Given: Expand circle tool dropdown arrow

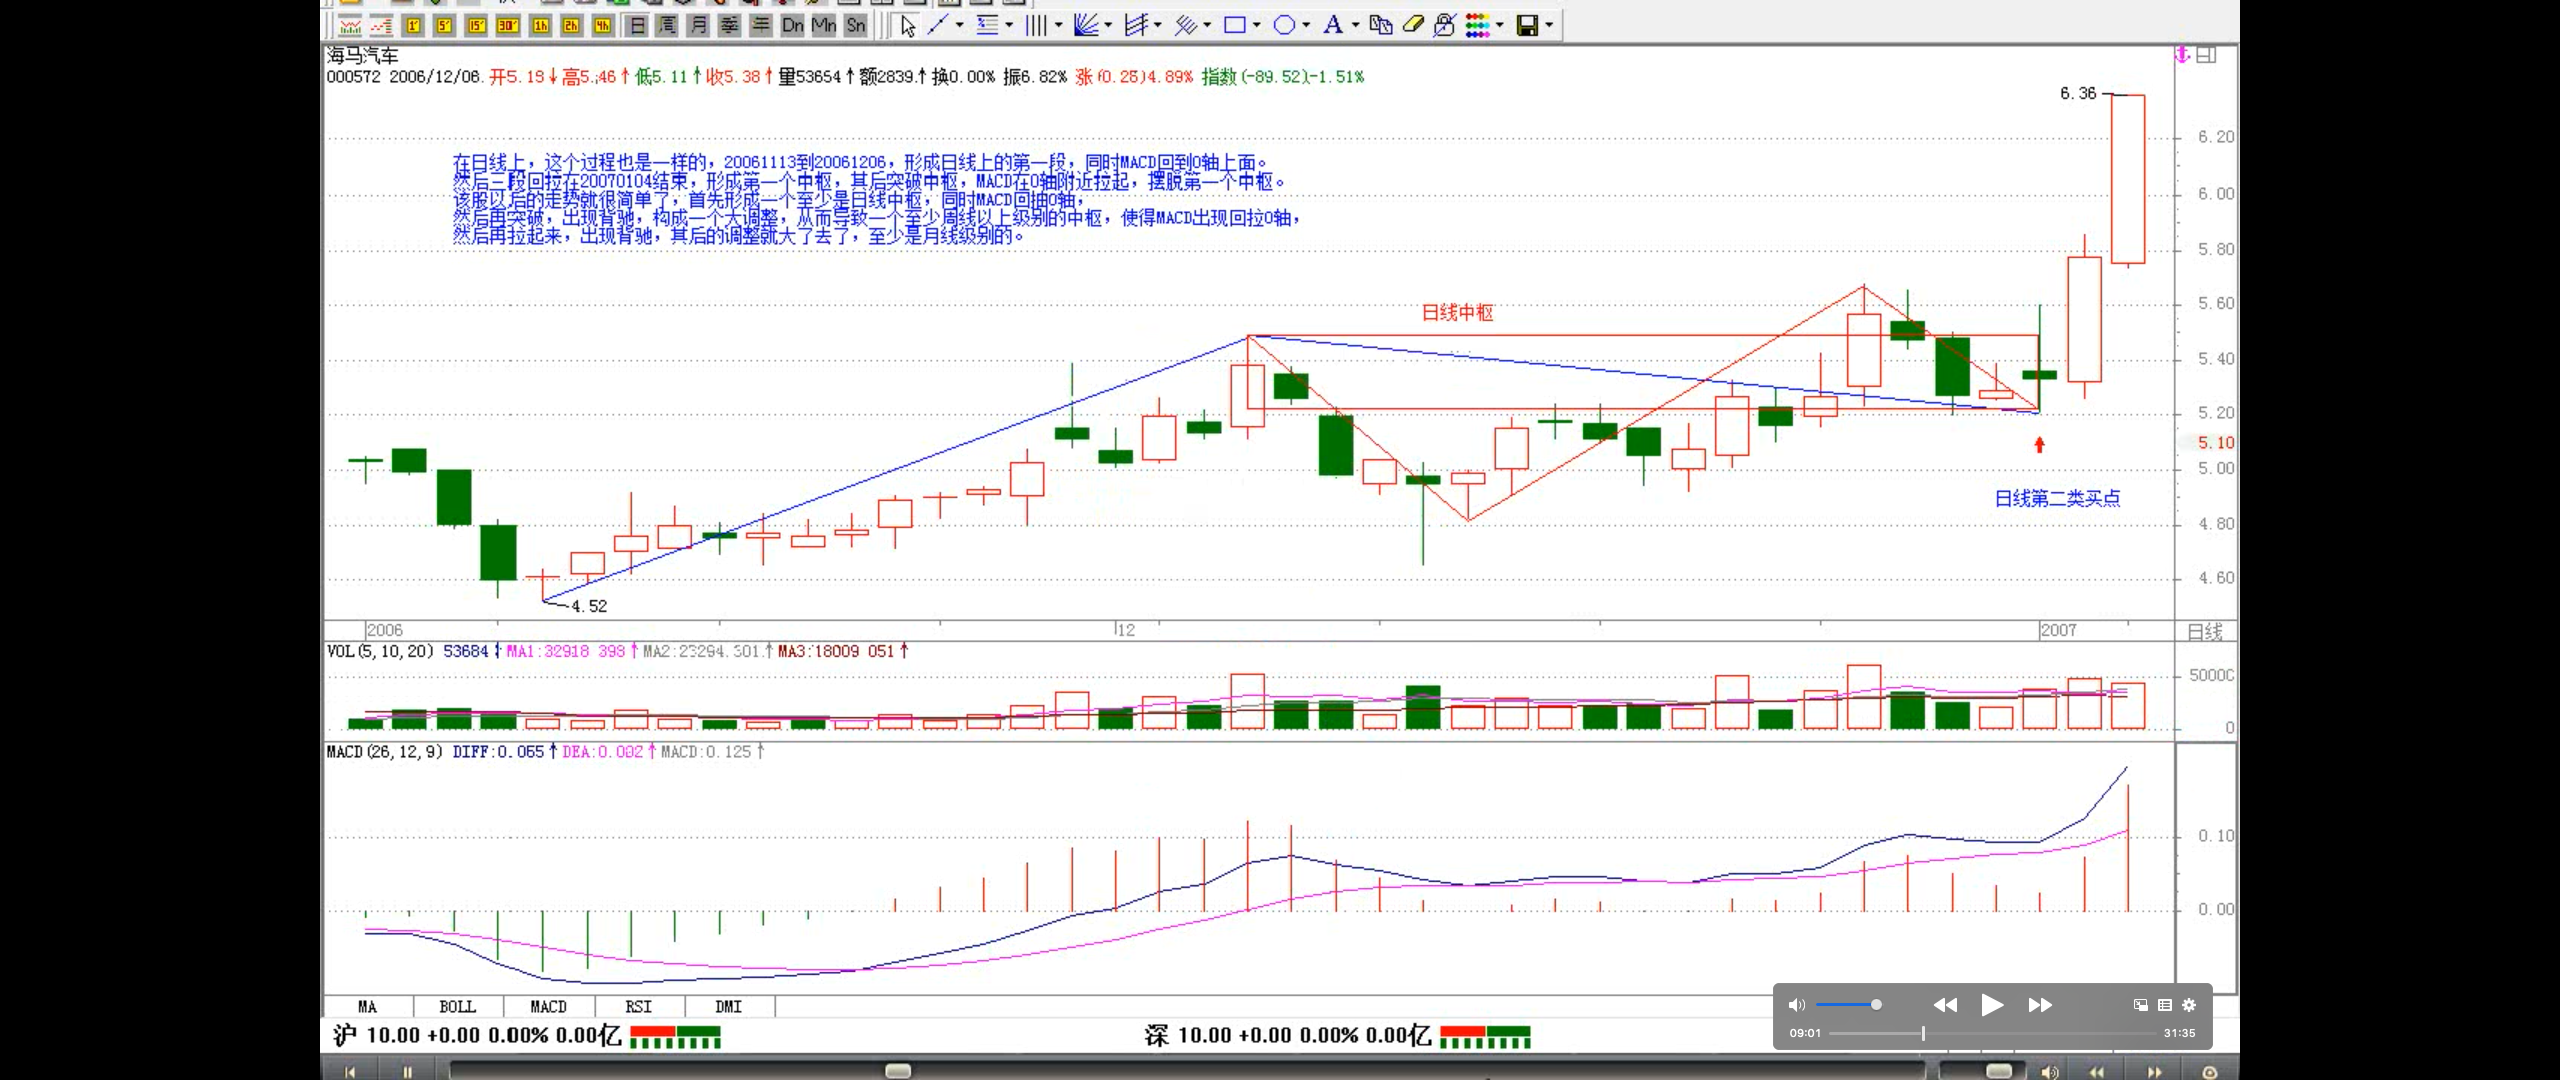Looking at the screenshot, I should coord(1306,26).
